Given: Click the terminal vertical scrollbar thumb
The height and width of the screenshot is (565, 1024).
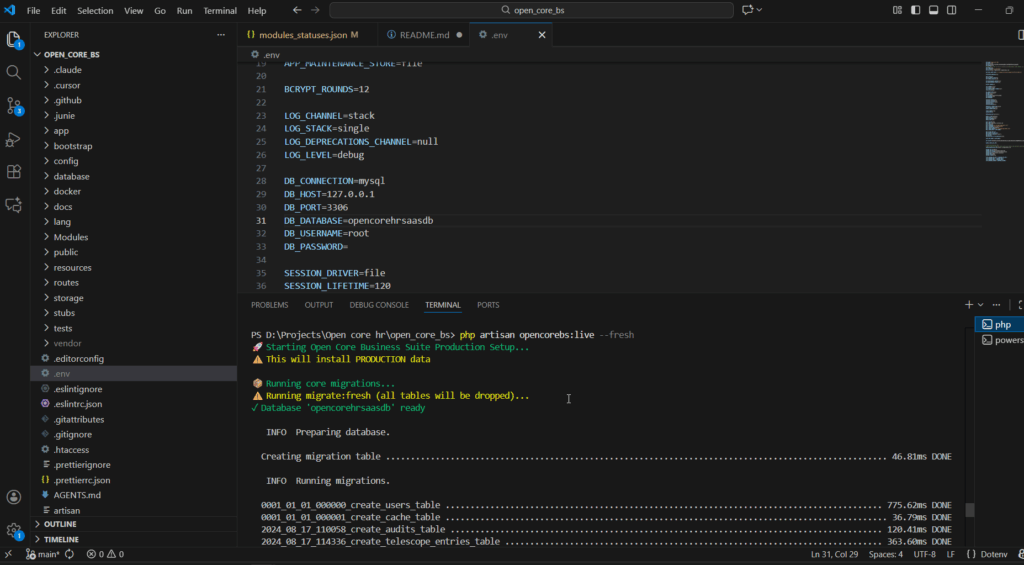Looking at the screenshot, I should (969, 510).
